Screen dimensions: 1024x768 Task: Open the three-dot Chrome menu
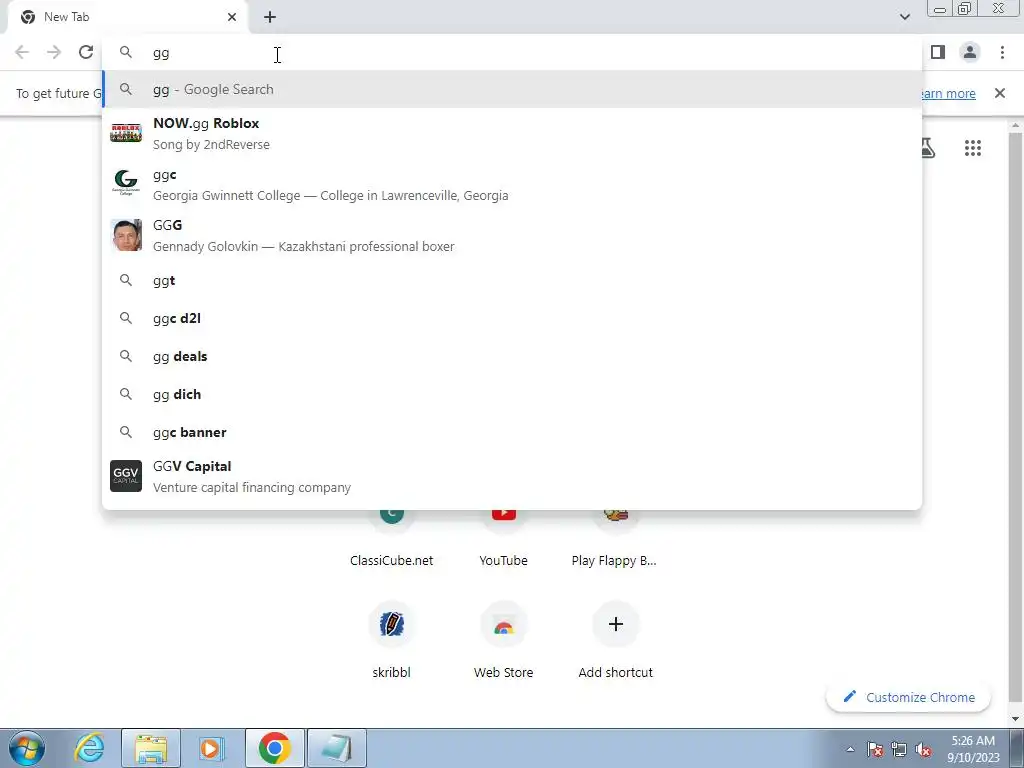click(x=1002, y=52)
